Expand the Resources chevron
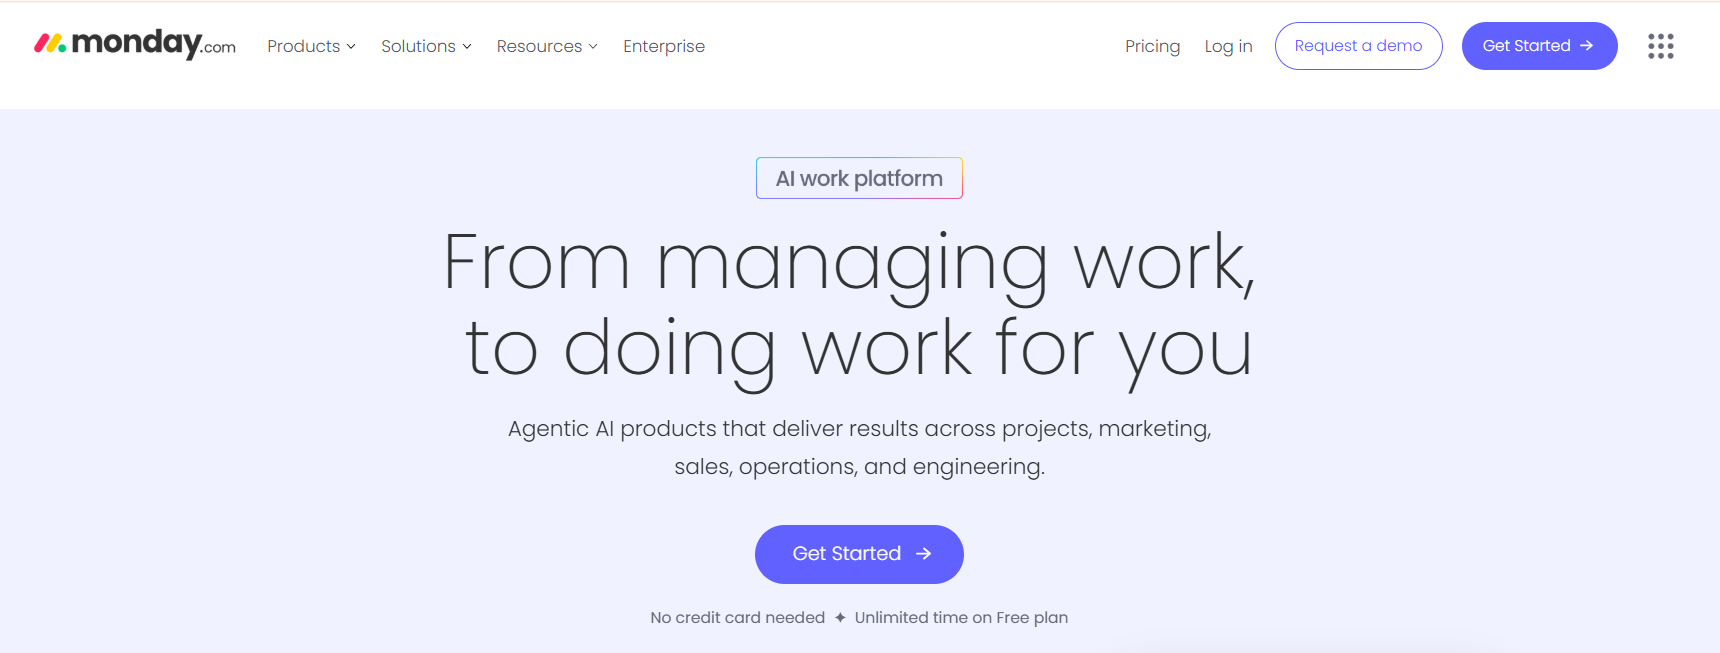This screenshot has width=1720, height=653. point(593,47)
